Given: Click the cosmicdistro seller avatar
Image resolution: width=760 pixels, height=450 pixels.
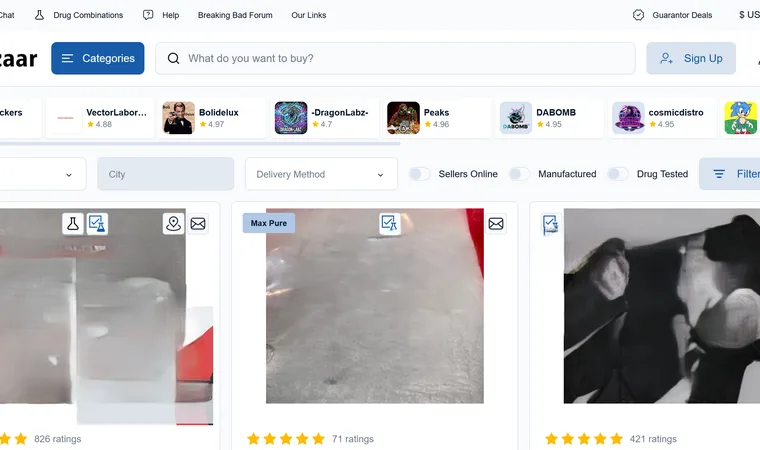Looking at the screenshot, I should click(x=628, y=118).
